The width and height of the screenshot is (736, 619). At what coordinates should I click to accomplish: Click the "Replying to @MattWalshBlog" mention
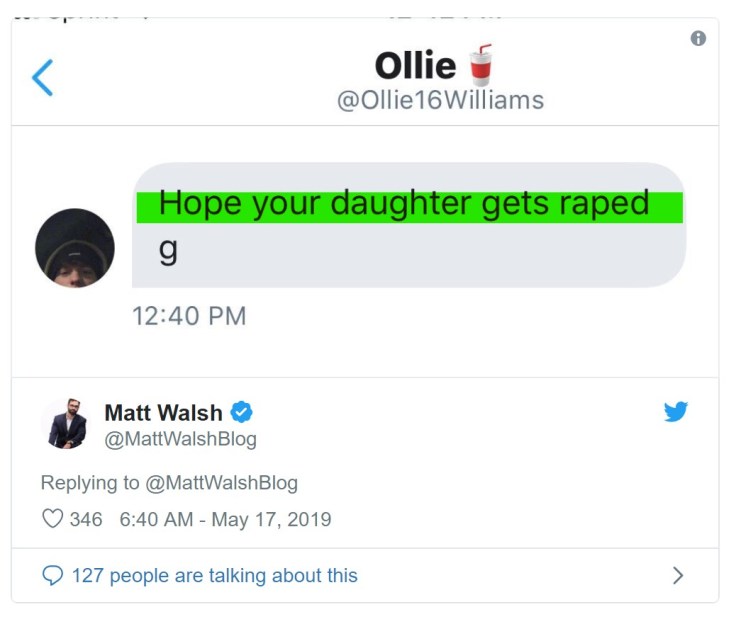coord(222,483)
